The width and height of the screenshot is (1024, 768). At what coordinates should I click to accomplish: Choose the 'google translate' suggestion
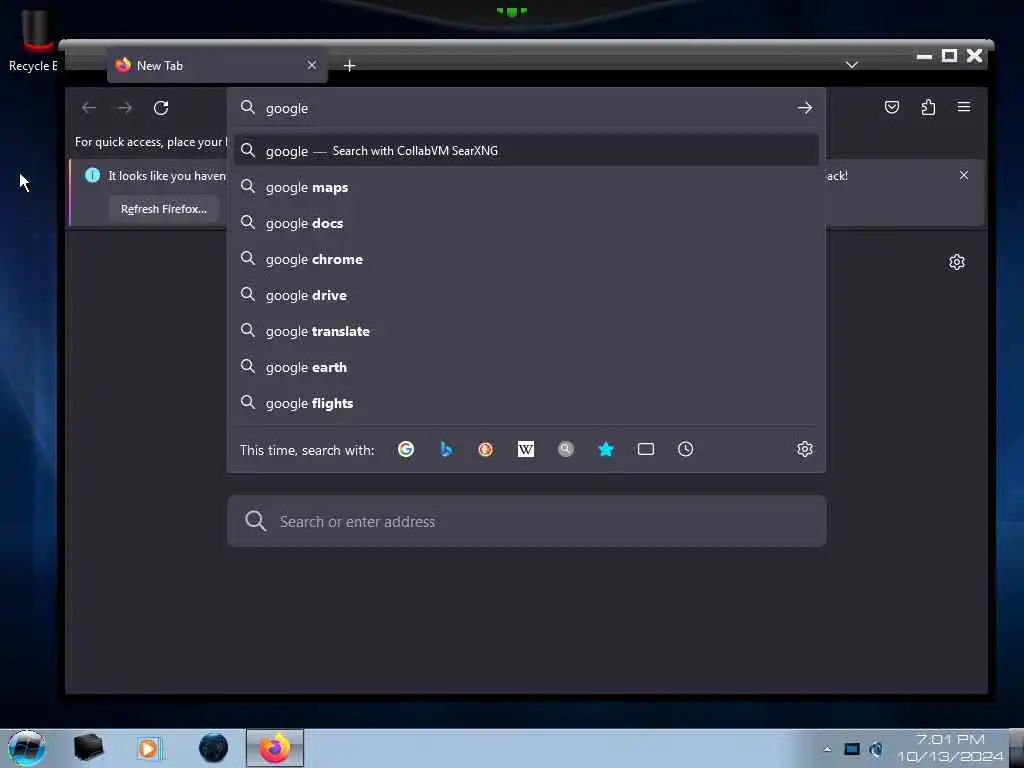pyautogui.click(x=526, y=331)
